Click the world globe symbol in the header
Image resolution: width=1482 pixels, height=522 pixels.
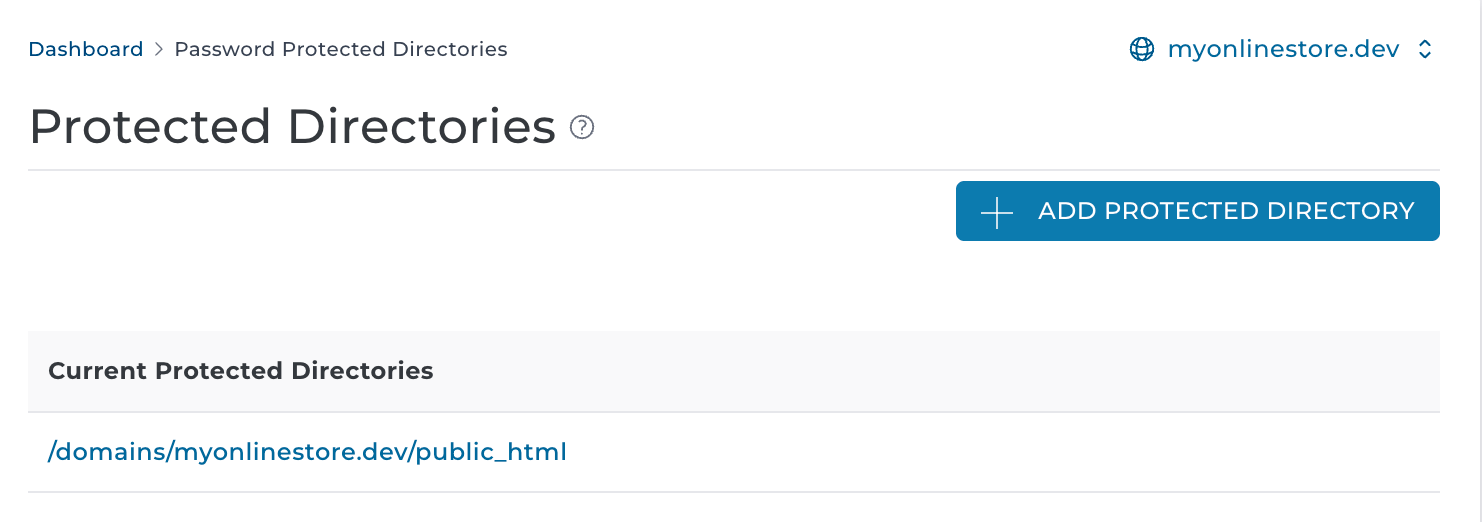click(1141, 49)
